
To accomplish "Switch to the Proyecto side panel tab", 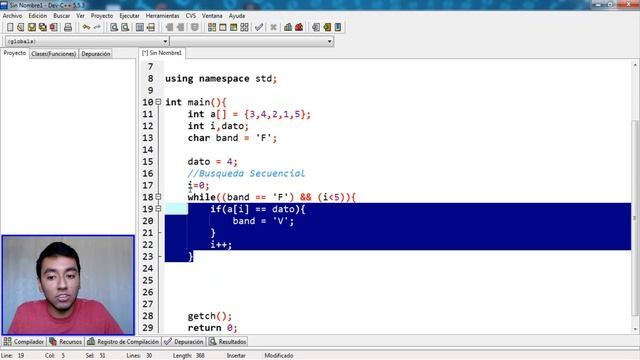I will pyautogui.click(x=15, y=53).
